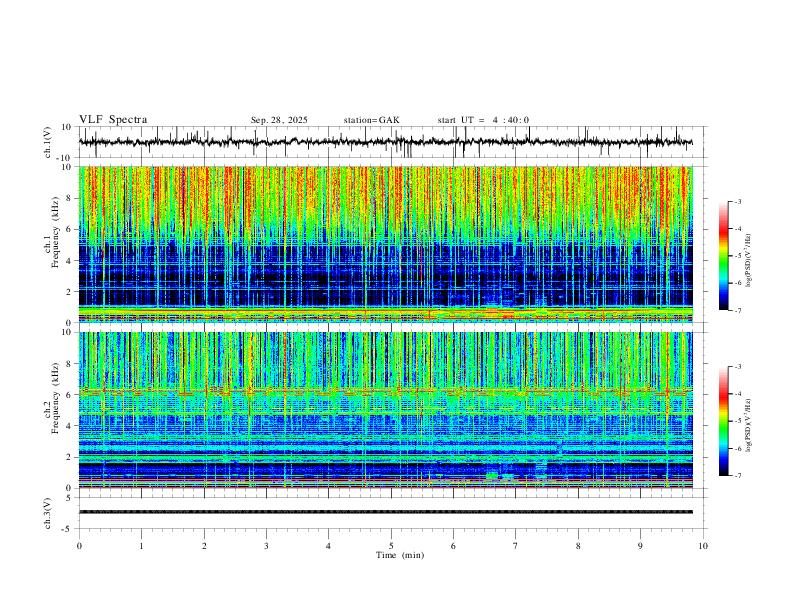Viewport: 792px width, 612px height.
Task: Click time axis tick label '5'
Action: 391,546
